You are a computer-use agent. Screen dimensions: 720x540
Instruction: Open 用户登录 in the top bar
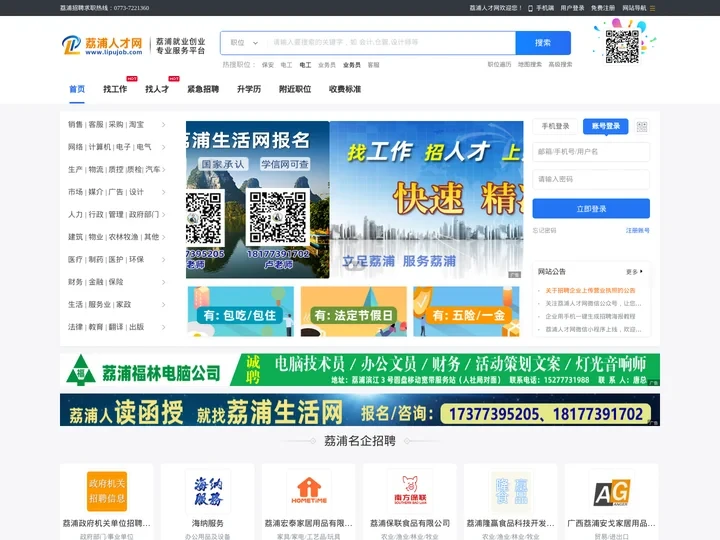click(x=572, y=8)
